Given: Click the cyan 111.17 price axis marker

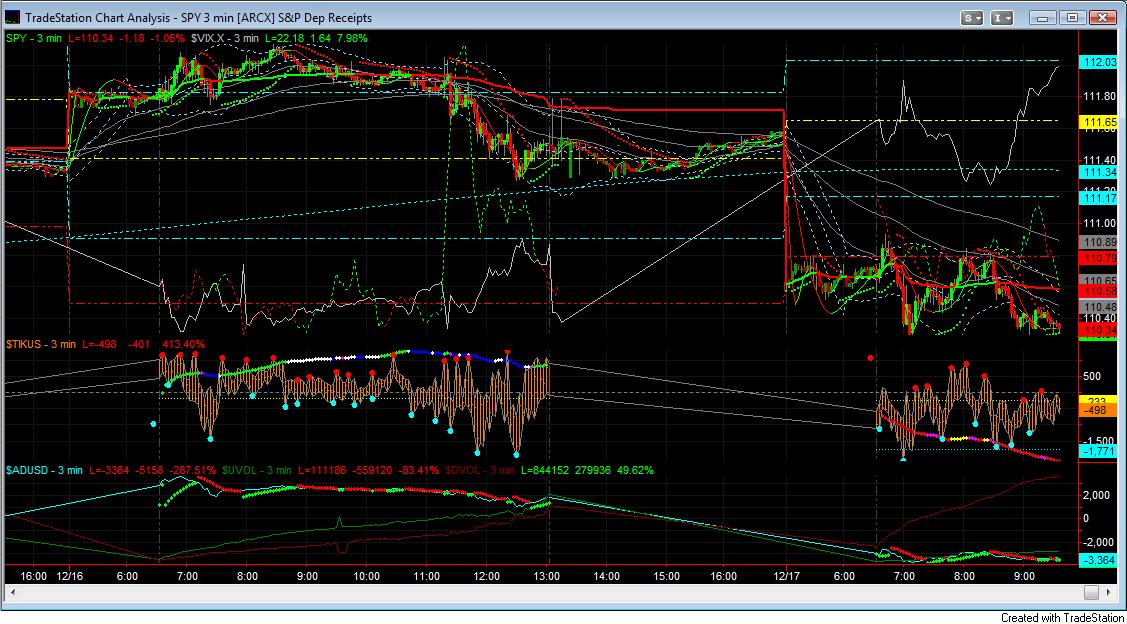Looking at the screenshot, I should coord(1097,197).
